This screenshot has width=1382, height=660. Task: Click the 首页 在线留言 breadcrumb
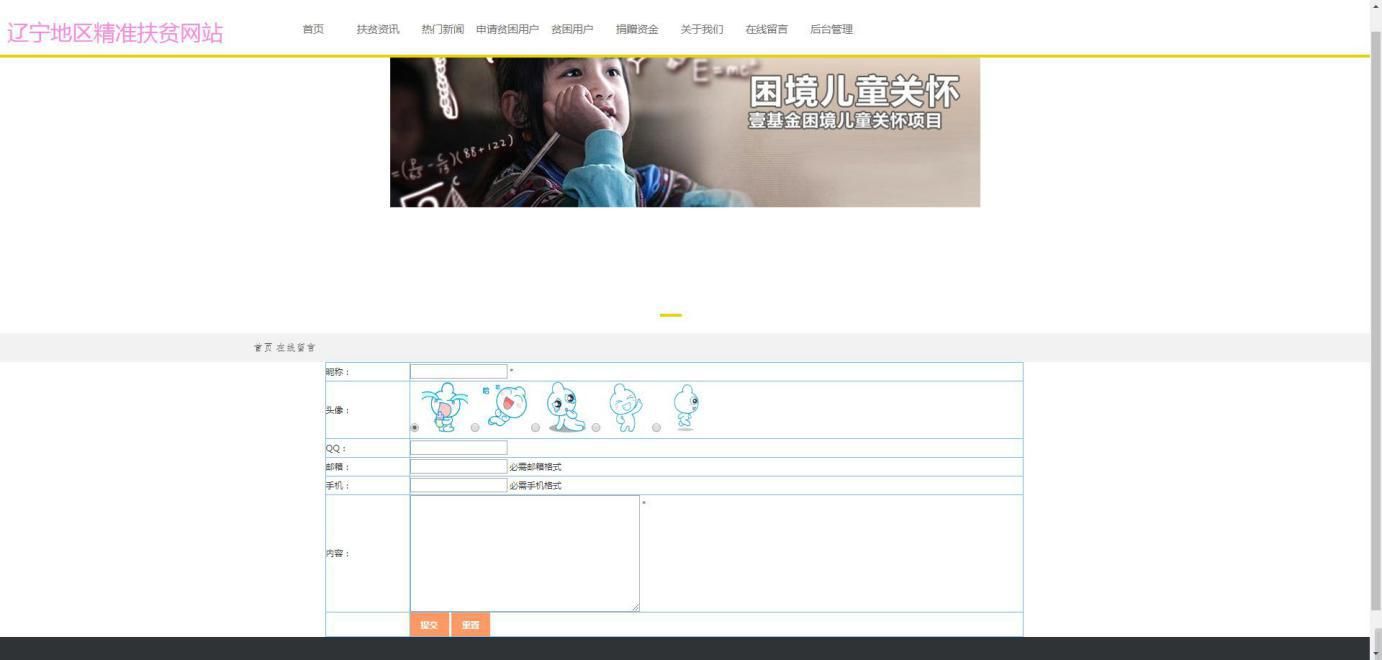click(x=285, y=347)
